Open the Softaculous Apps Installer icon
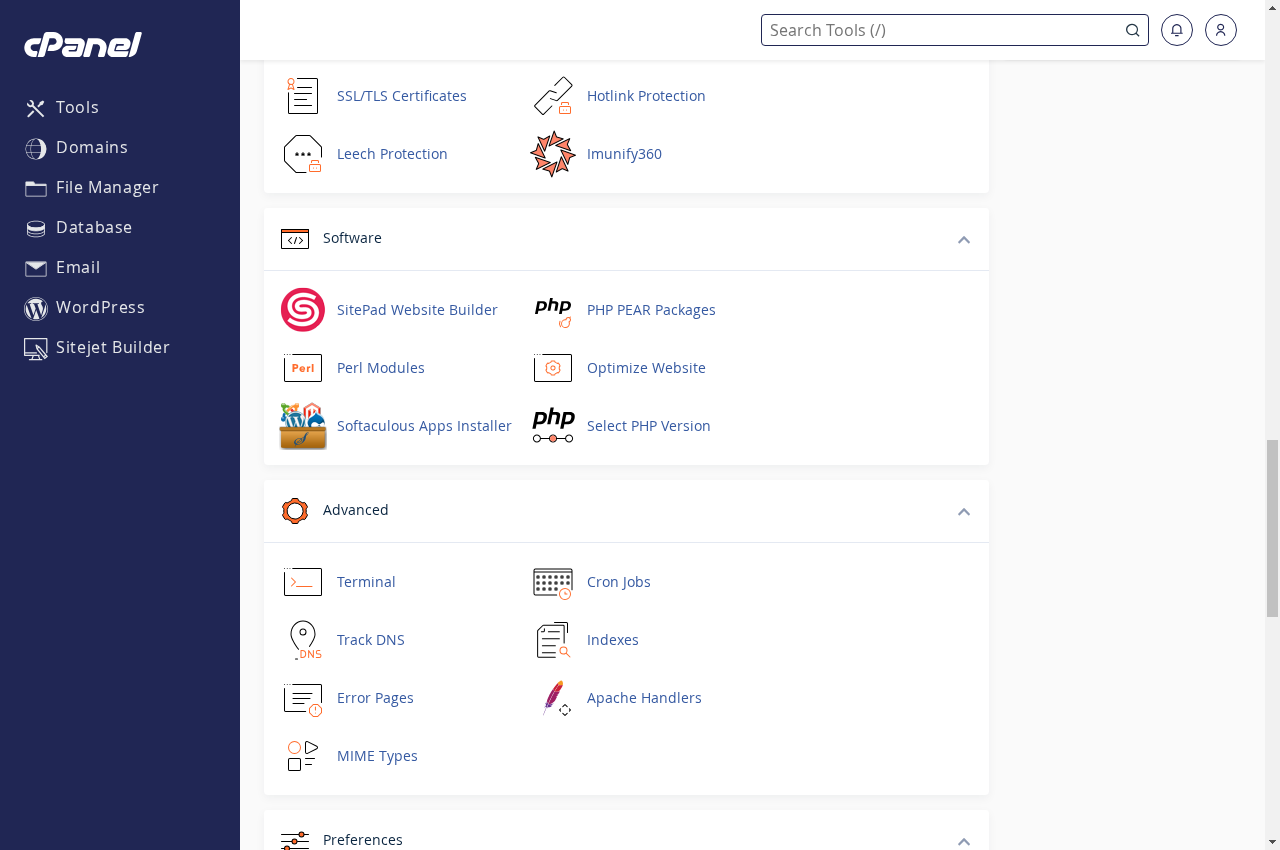This screenshot has height=850, width=1280. point(303,426)
